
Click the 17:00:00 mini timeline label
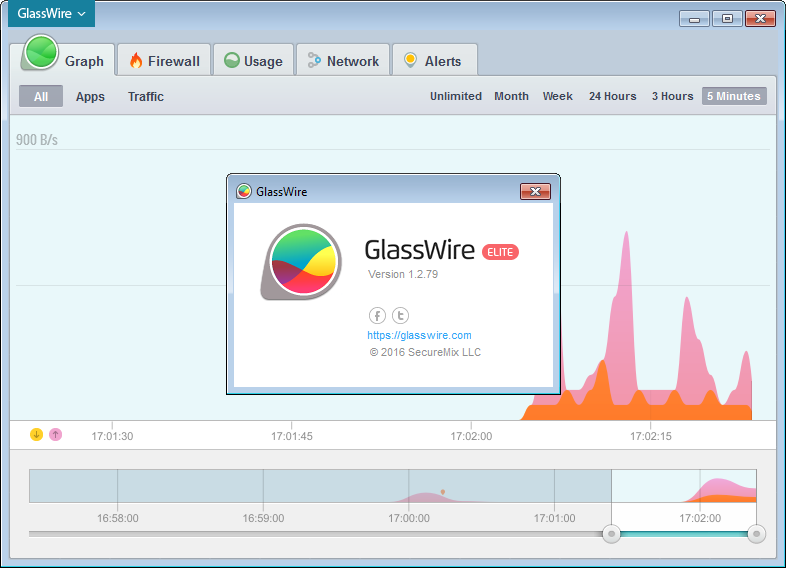click(x=409, y=518)
